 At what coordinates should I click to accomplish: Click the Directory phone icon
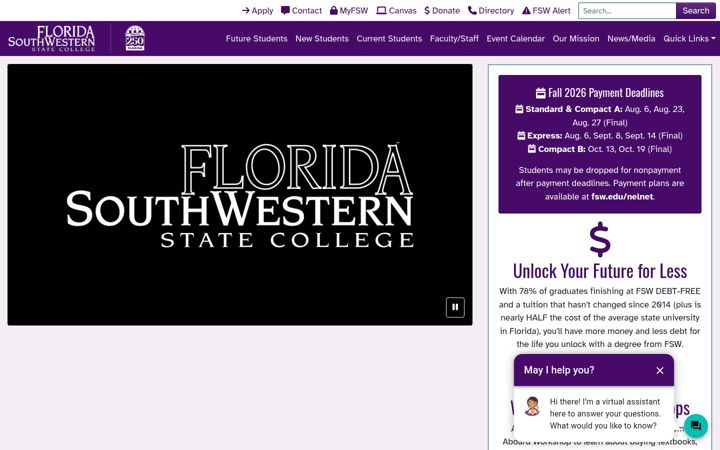[x=472, y=11]
